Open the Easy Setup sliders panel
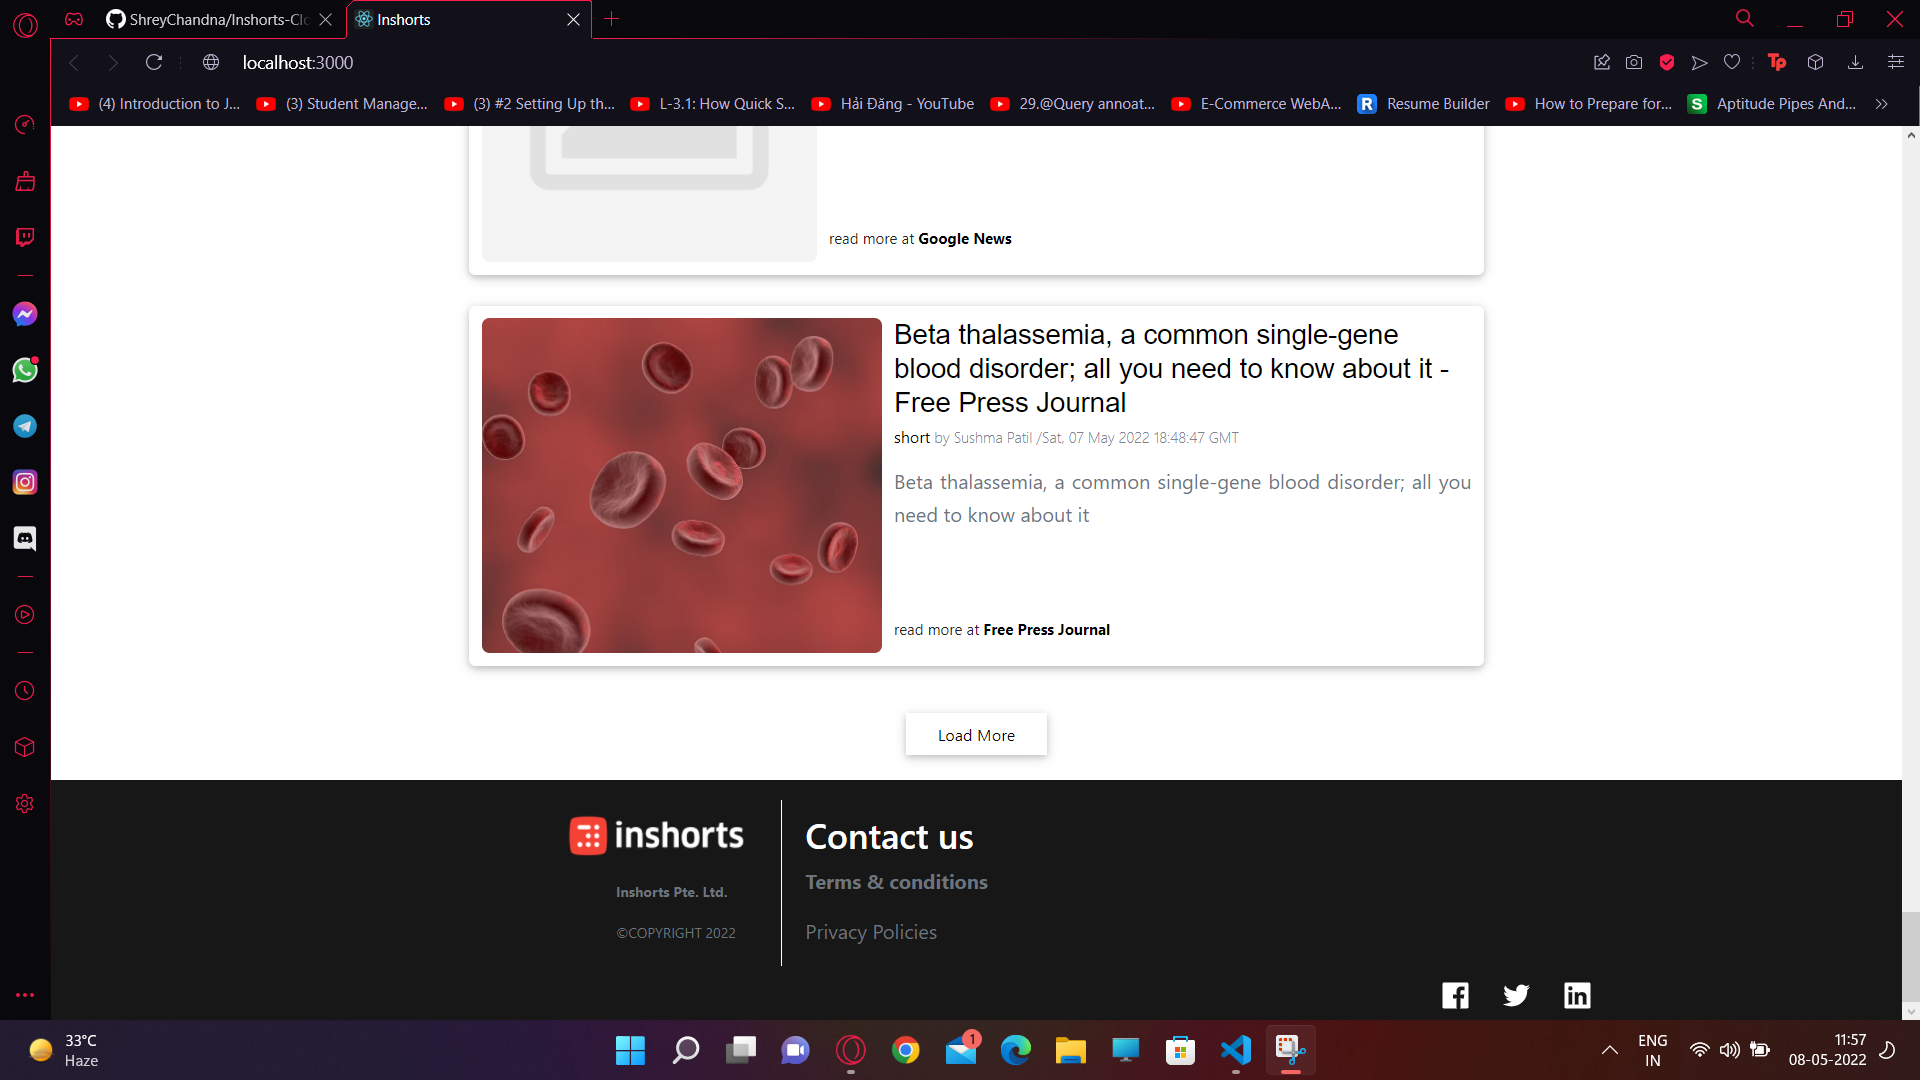The image size is (1920, 1080). 1897,62
